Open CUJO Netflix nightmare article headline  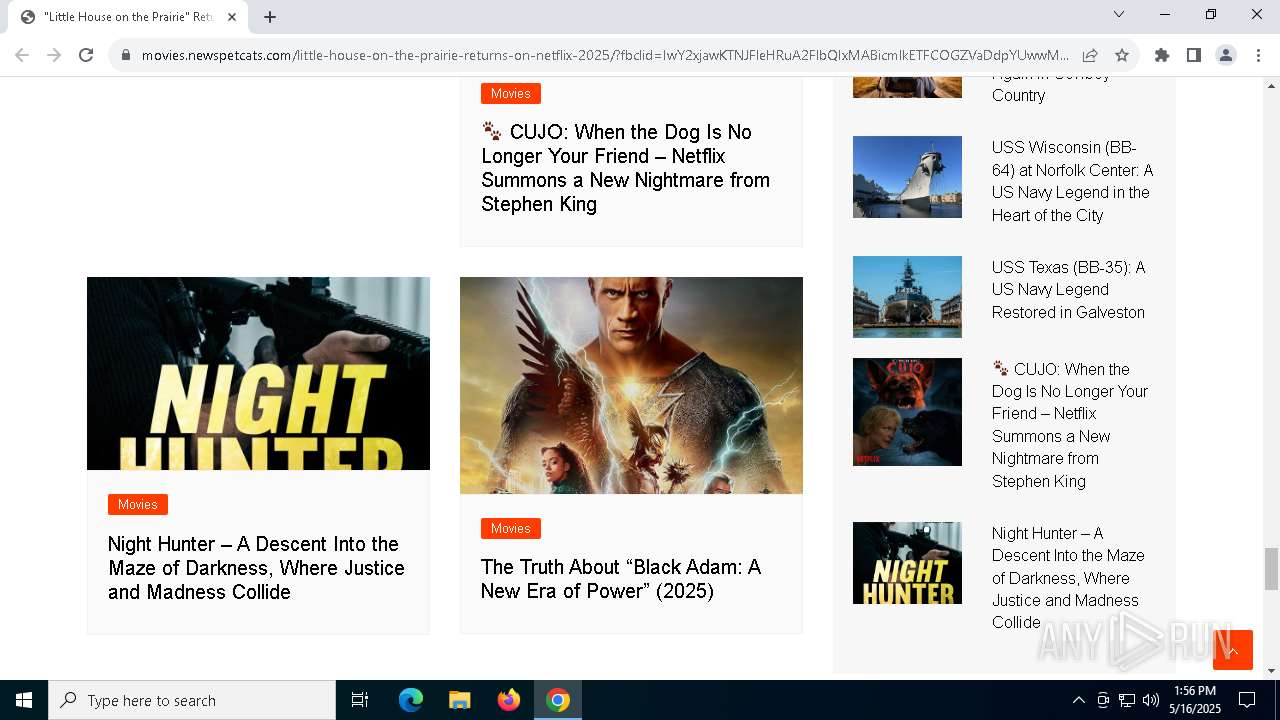[x=626, y=168]
